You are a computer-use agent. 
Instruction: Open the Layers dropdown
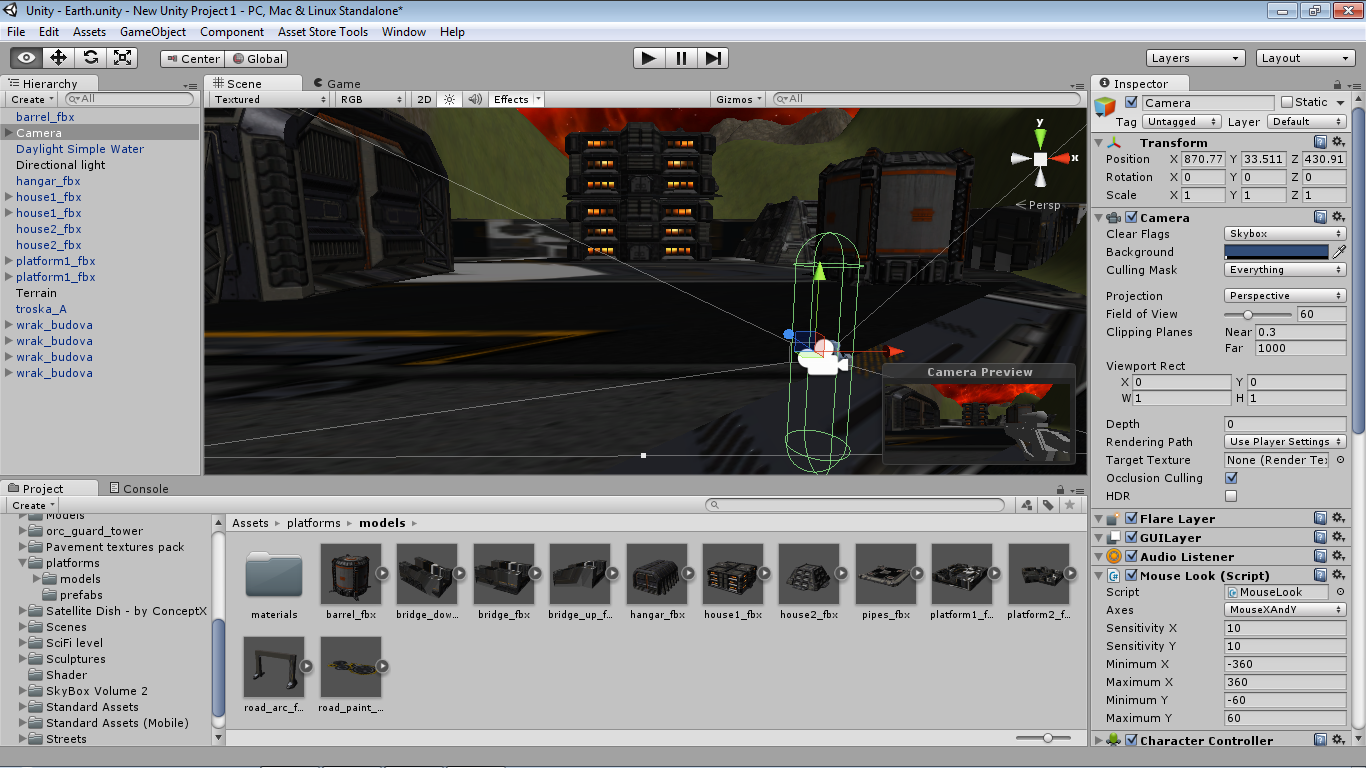click(1196, 58)
